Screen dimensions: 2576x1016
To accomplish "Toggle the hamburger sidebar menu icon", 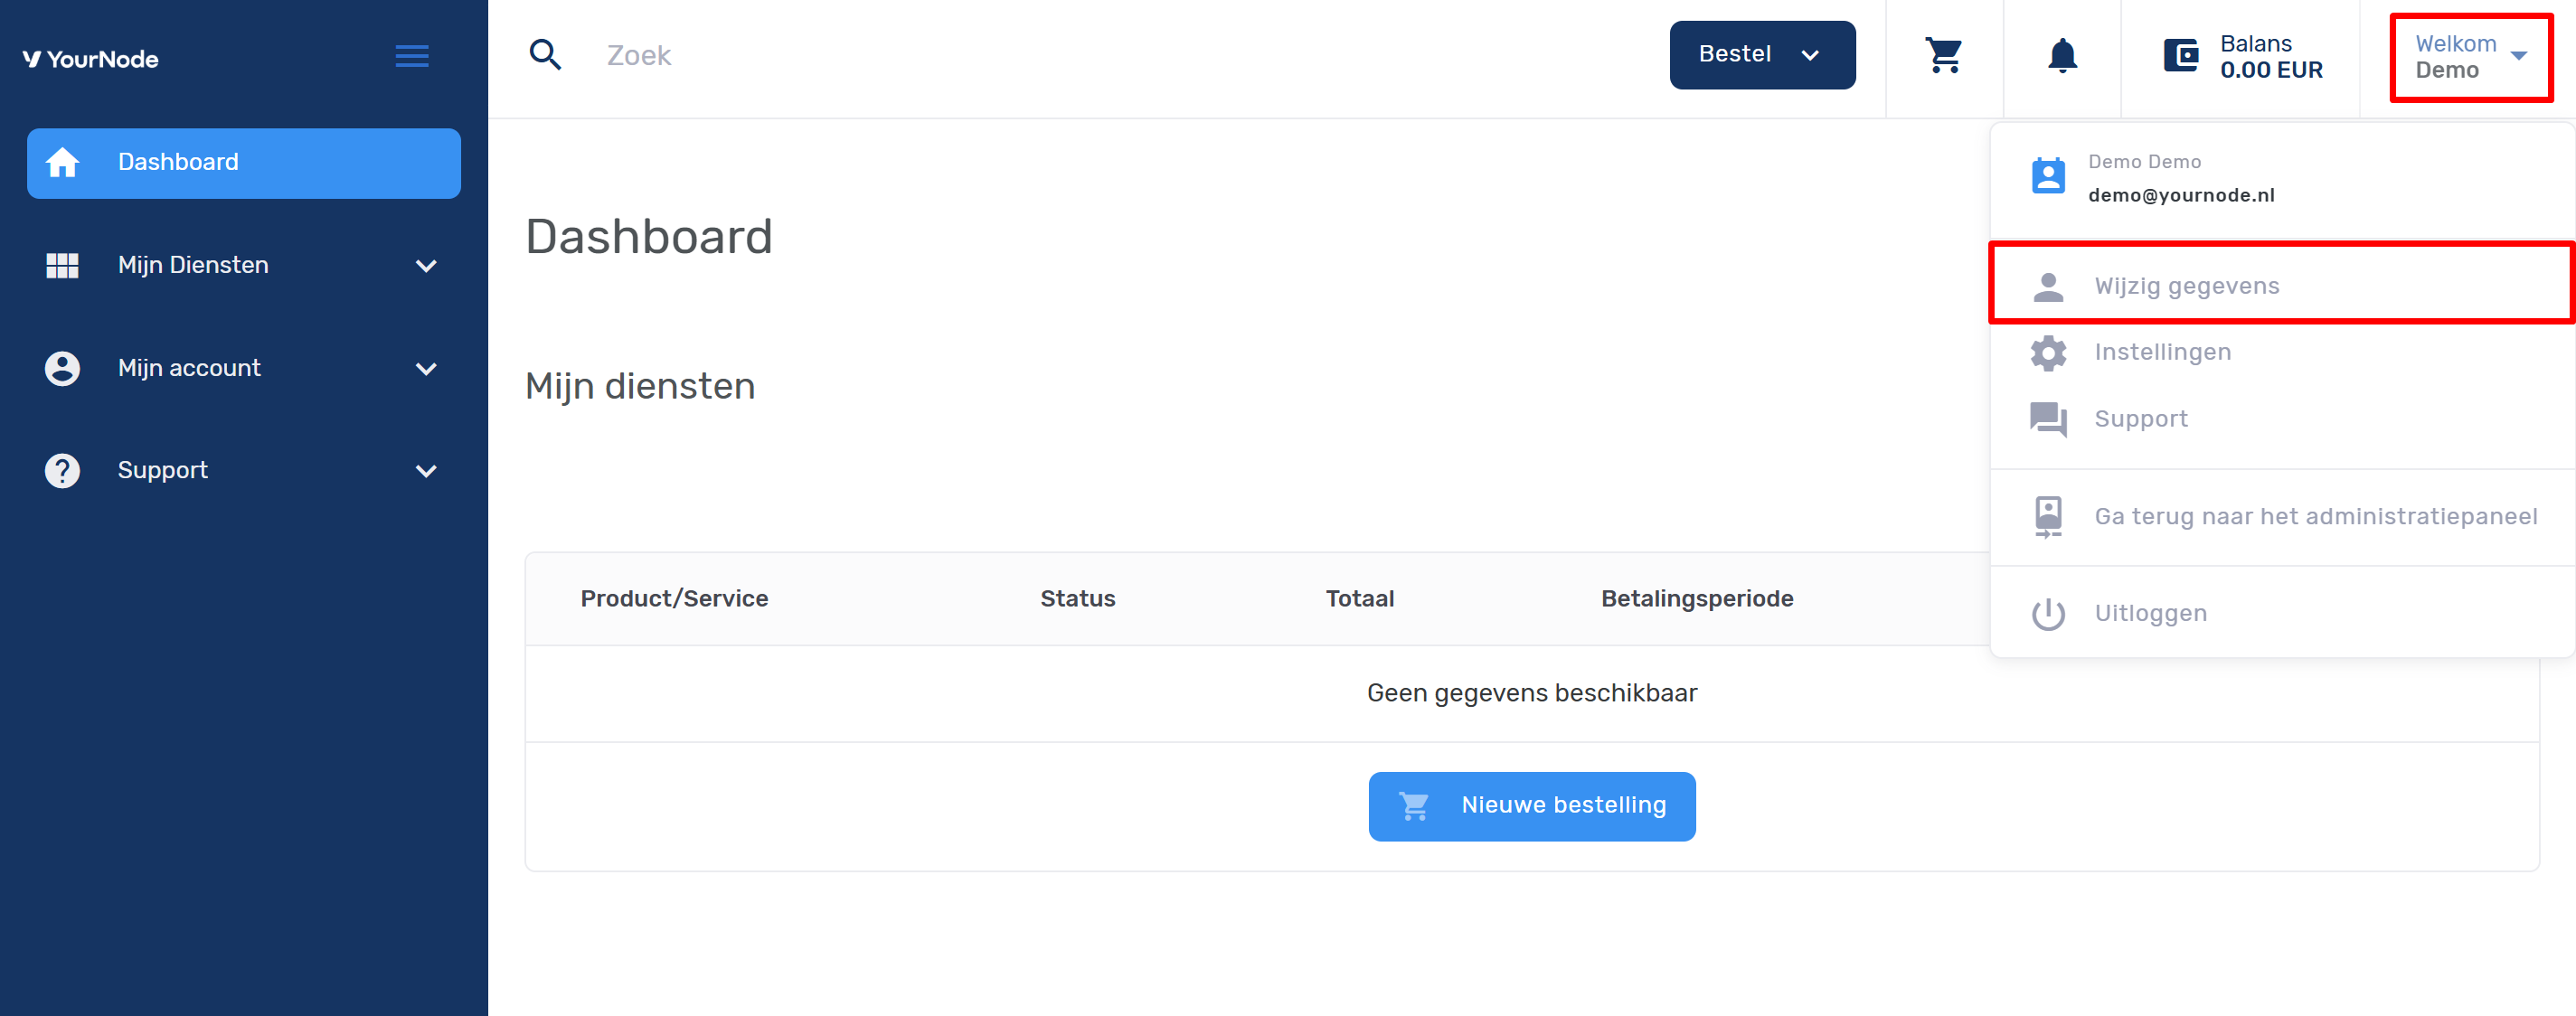I will pos(412,56).
